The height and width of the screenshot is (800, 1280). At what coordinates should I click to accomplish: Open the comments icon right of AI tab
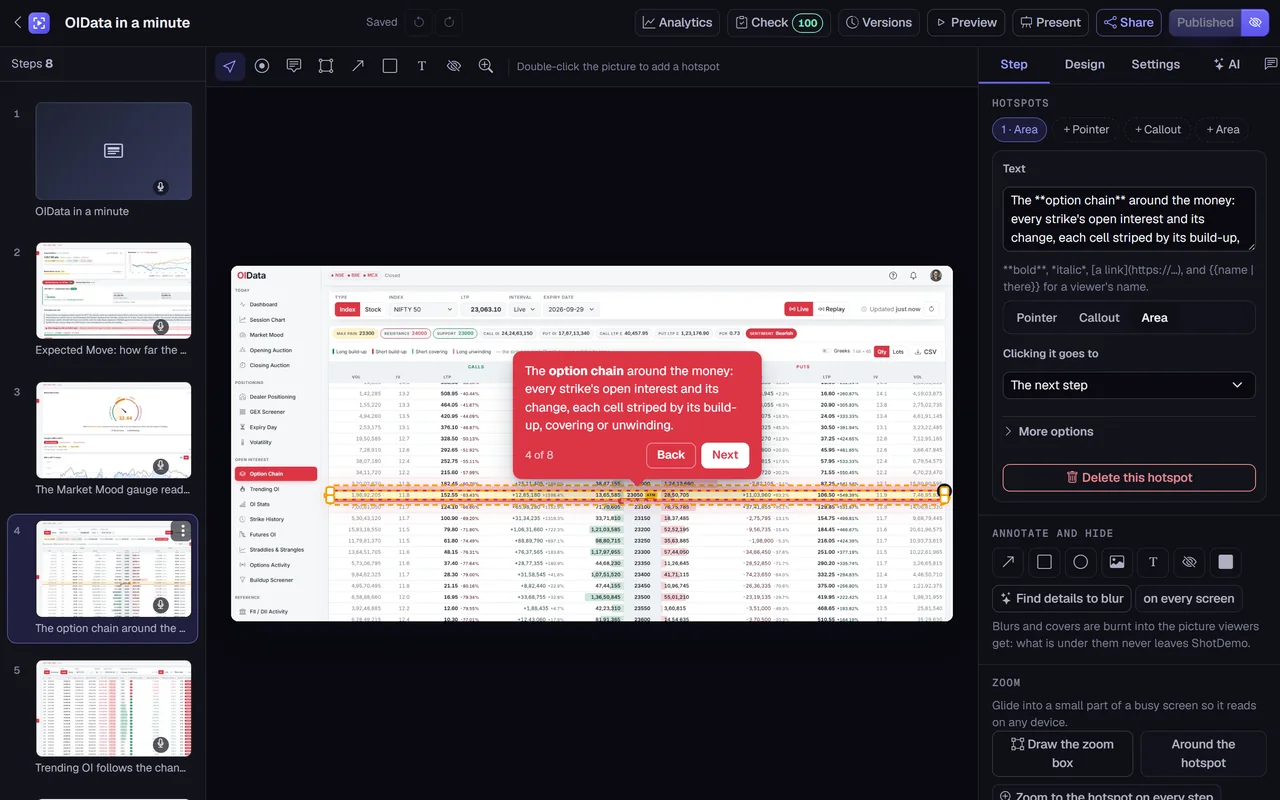tap(1271, 64)
